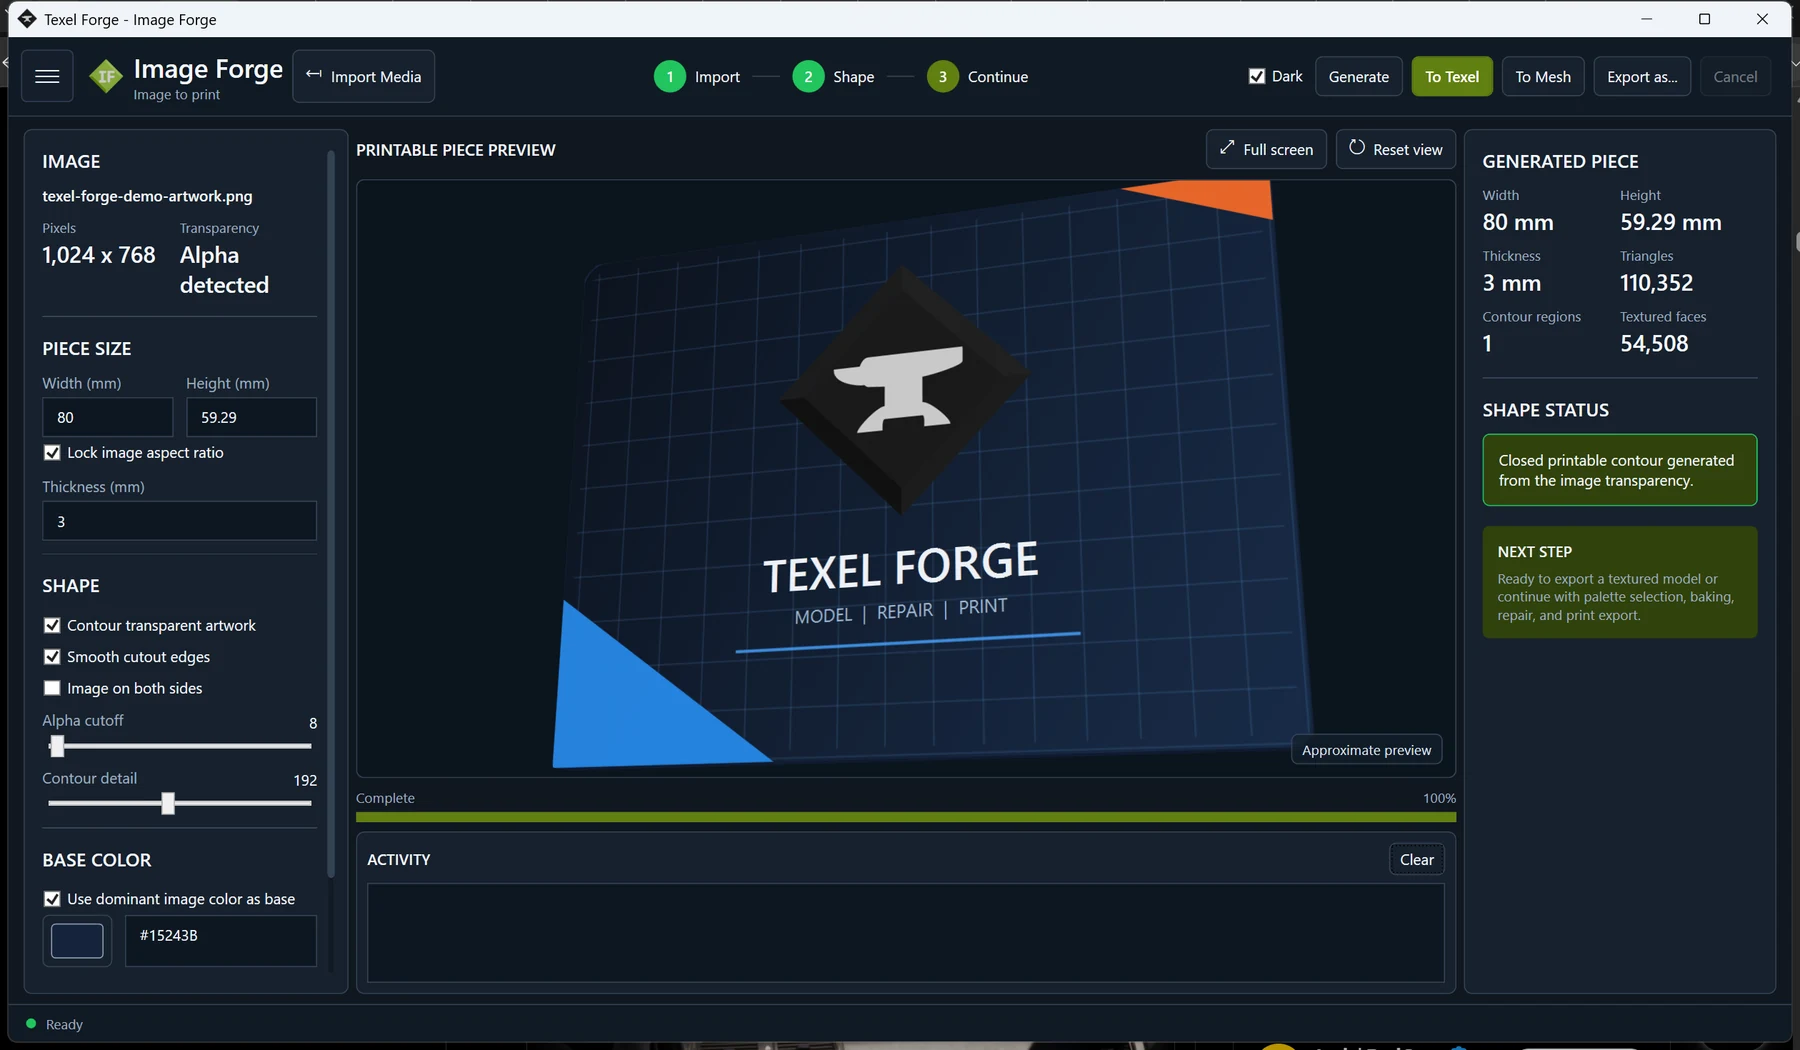
Task: Open the hamburger menu
Action: (x=47, y=76)
